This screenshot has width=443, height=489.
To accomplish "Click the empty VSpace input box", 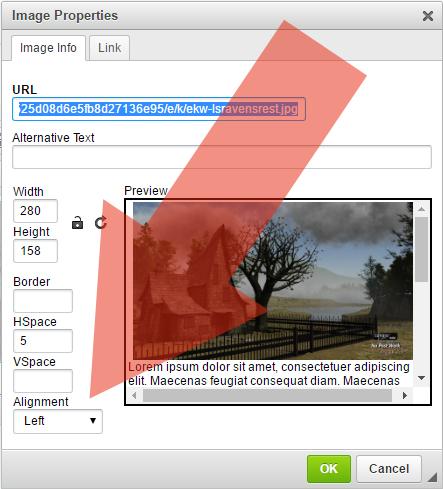I will click(43, 381).
